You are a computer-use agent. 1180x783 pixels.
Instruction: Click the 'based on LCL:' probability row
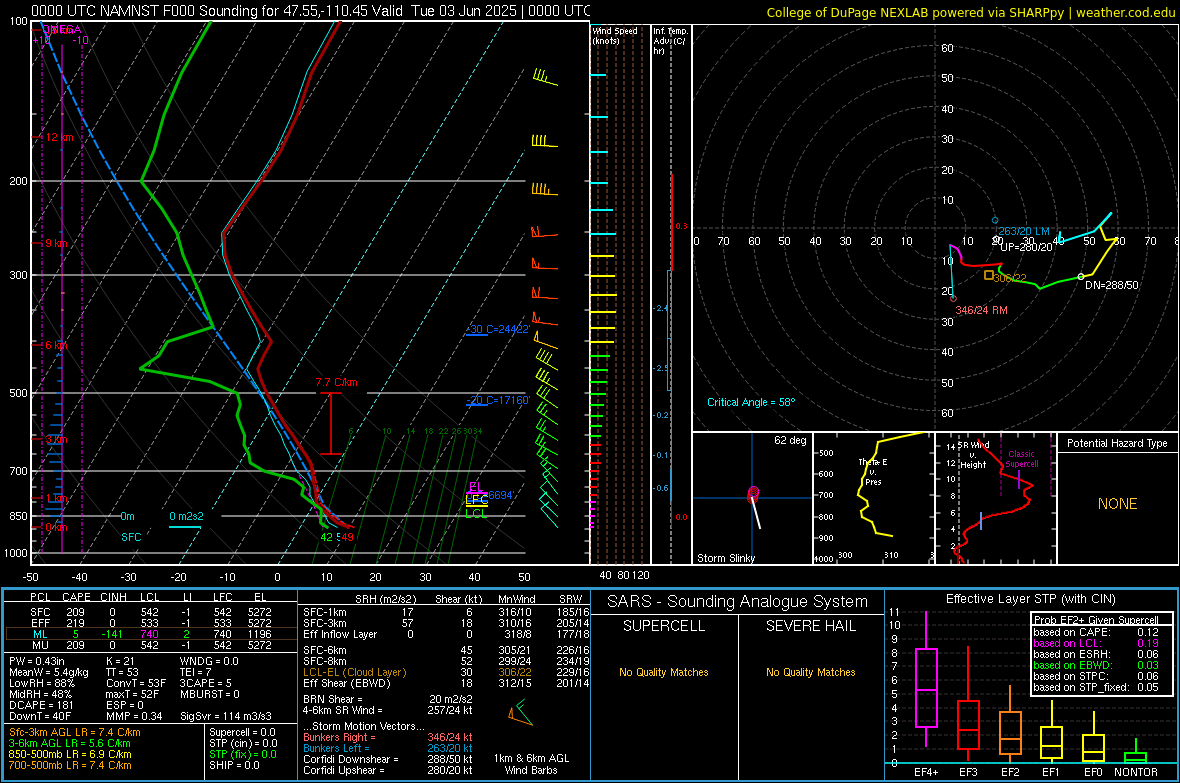click(x=1096, y=643)
